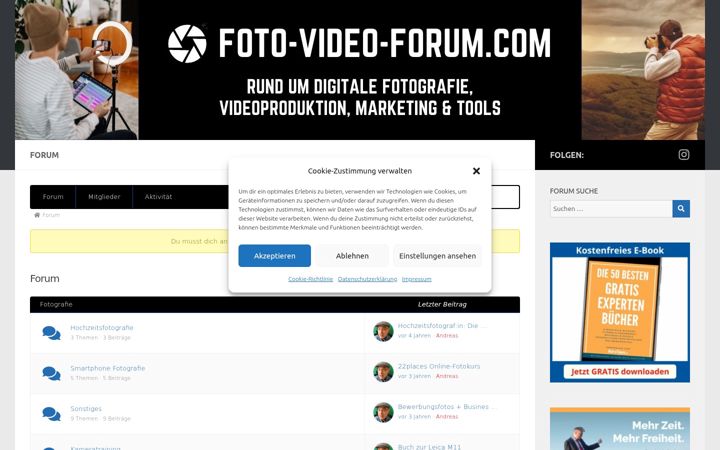Close the cookie consent dialog
The width and height of the screenshot is (720, 450).
(476, 171)
